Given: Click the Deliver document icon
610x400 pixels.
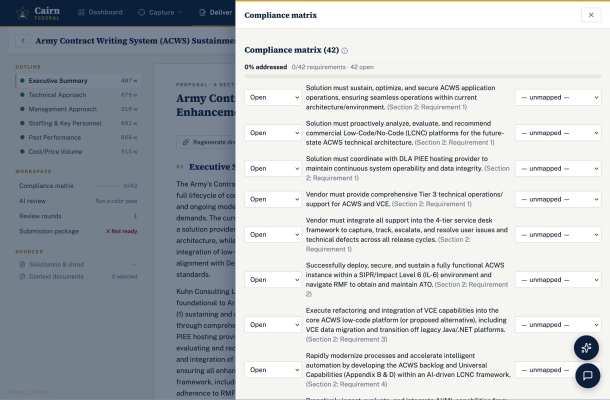Looking at the screenshot, I should click(x=202, y=12).
